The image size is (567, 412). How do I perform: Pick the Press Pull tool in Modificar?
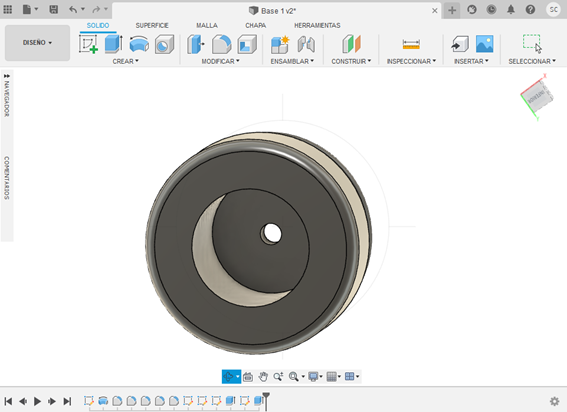pos(196,44)
